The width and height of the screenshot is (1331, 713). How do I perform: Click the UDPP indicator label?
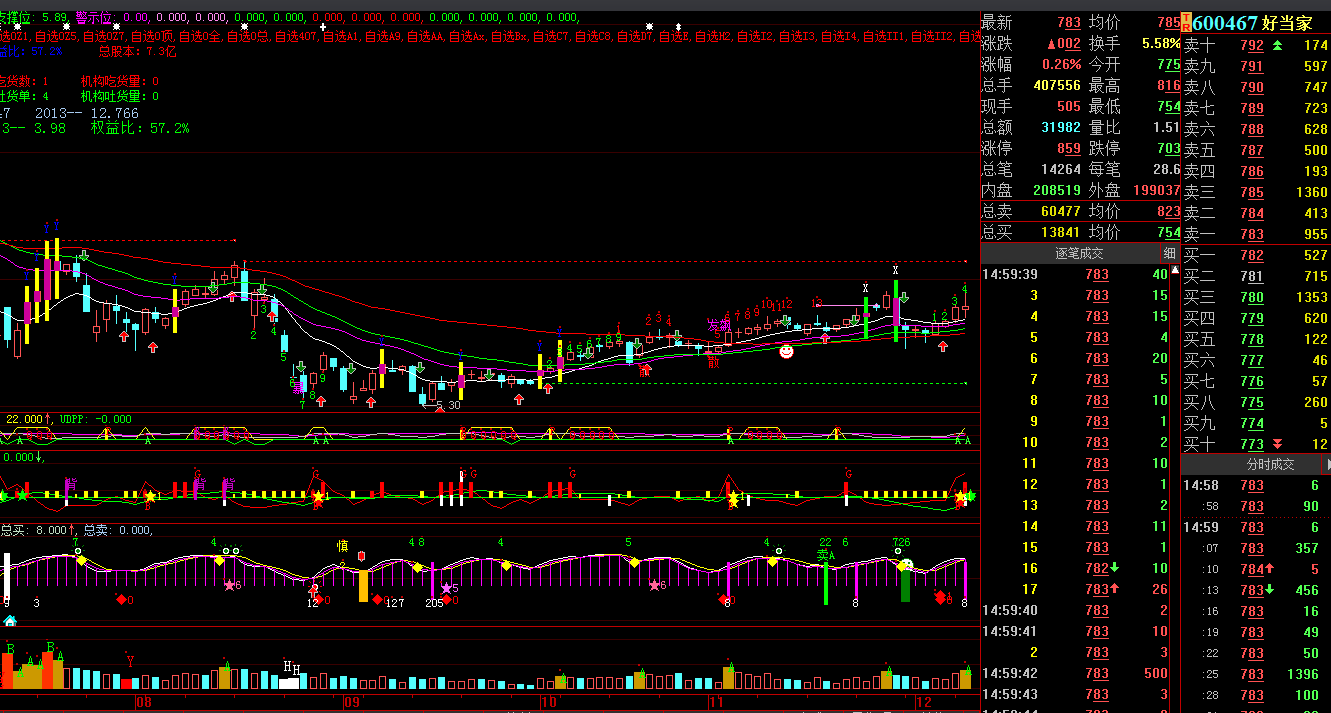[x=96, y=419]
